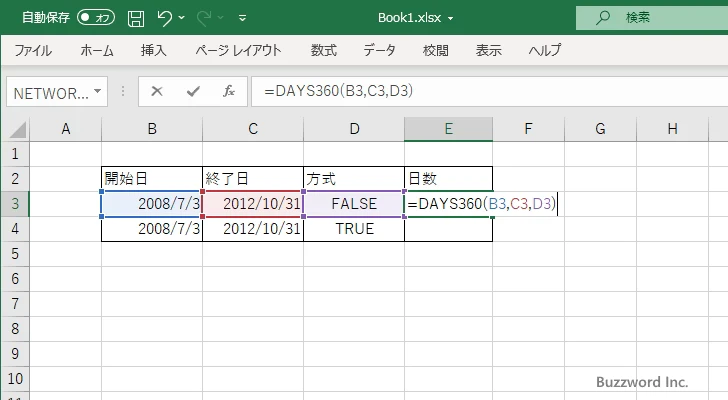Select row 1 header

pyautogui.click(x=15, y=154)
